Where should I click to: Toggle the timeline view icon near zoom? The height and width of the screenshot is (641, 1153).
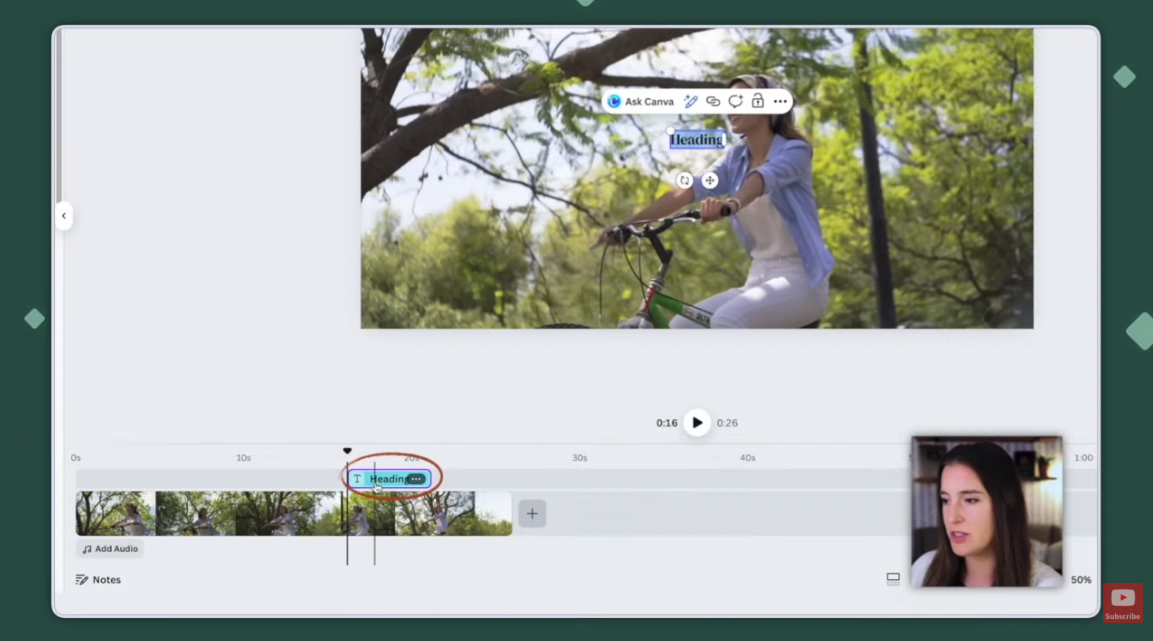tap(893, 579)
